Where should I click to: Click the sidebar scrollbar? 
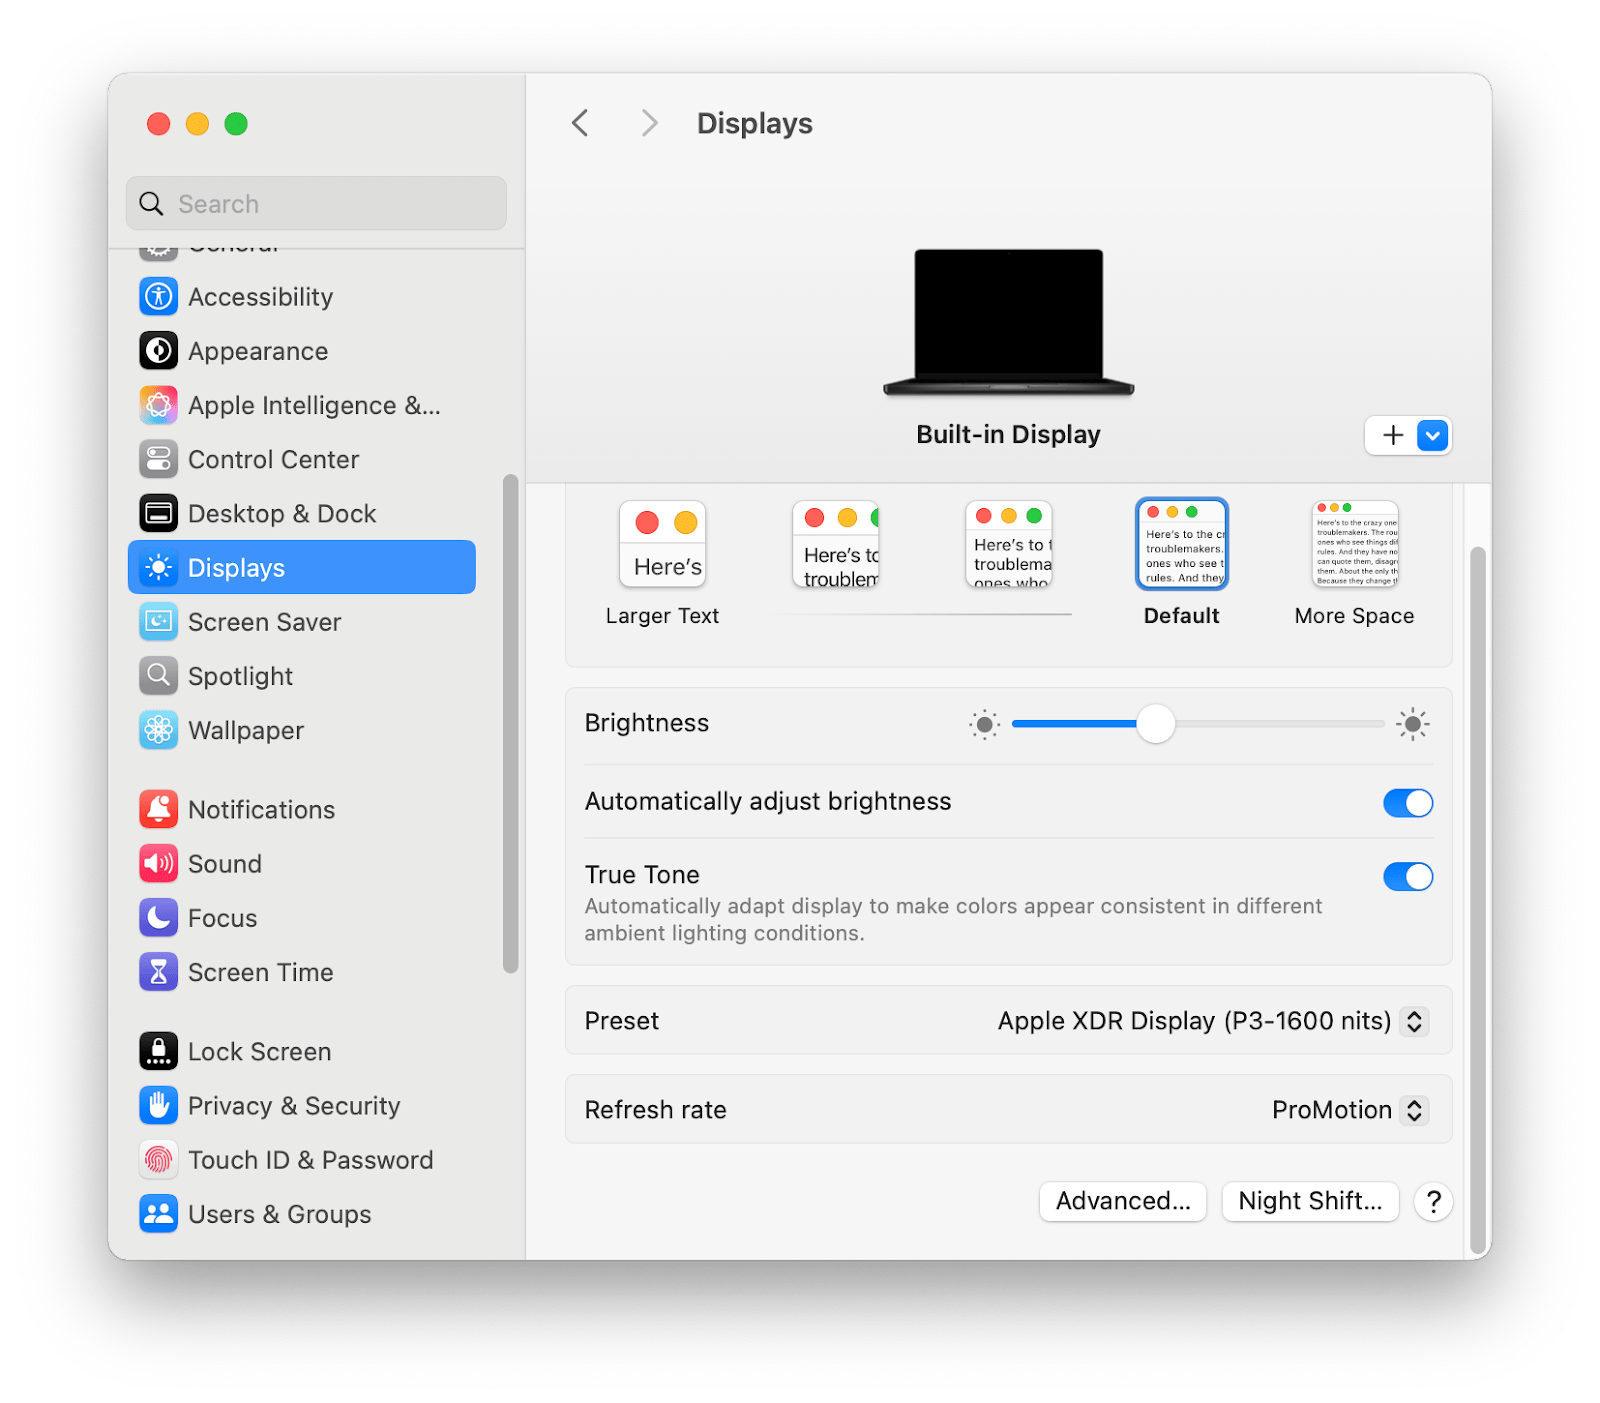point(511,723)
